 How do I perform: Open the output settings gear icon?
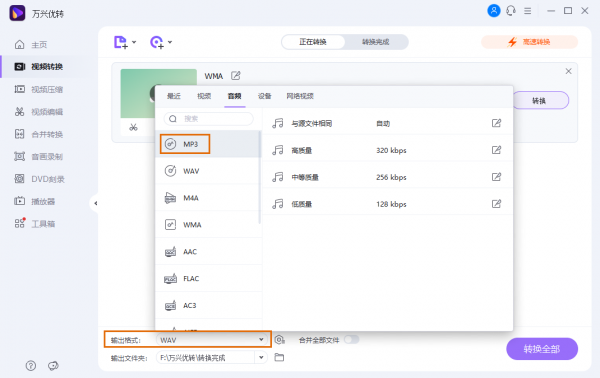coord(279,340)
